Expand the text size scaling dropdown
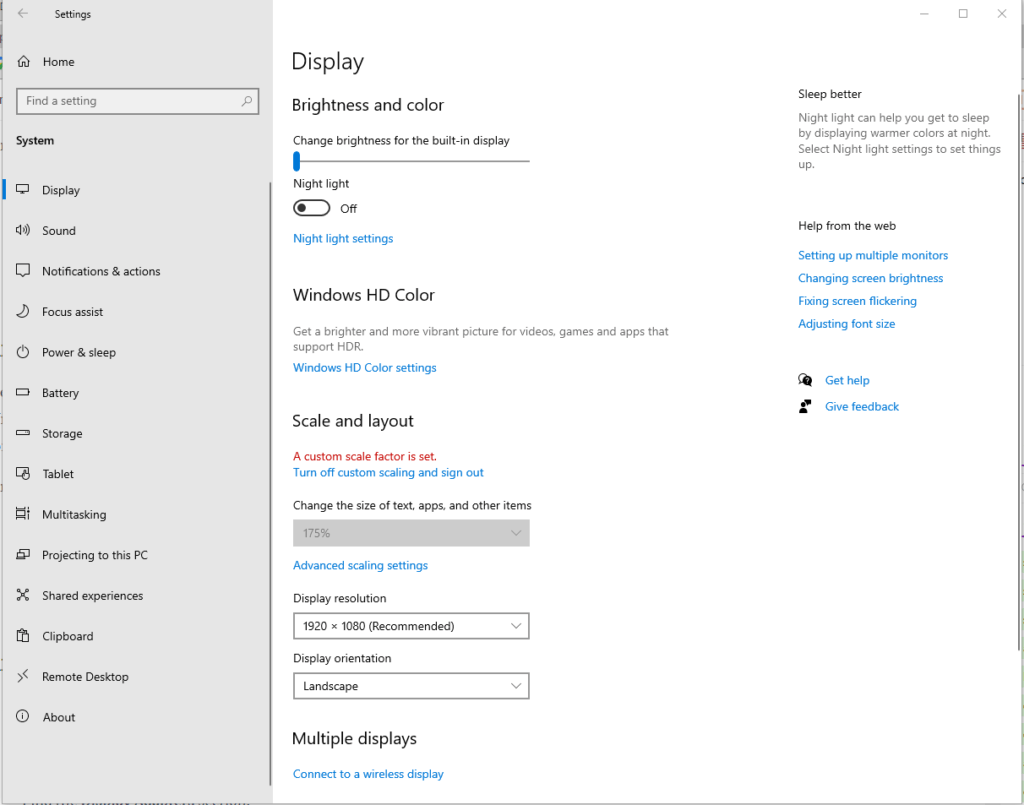Viewport: 1024px width, 805px height. 411,532
